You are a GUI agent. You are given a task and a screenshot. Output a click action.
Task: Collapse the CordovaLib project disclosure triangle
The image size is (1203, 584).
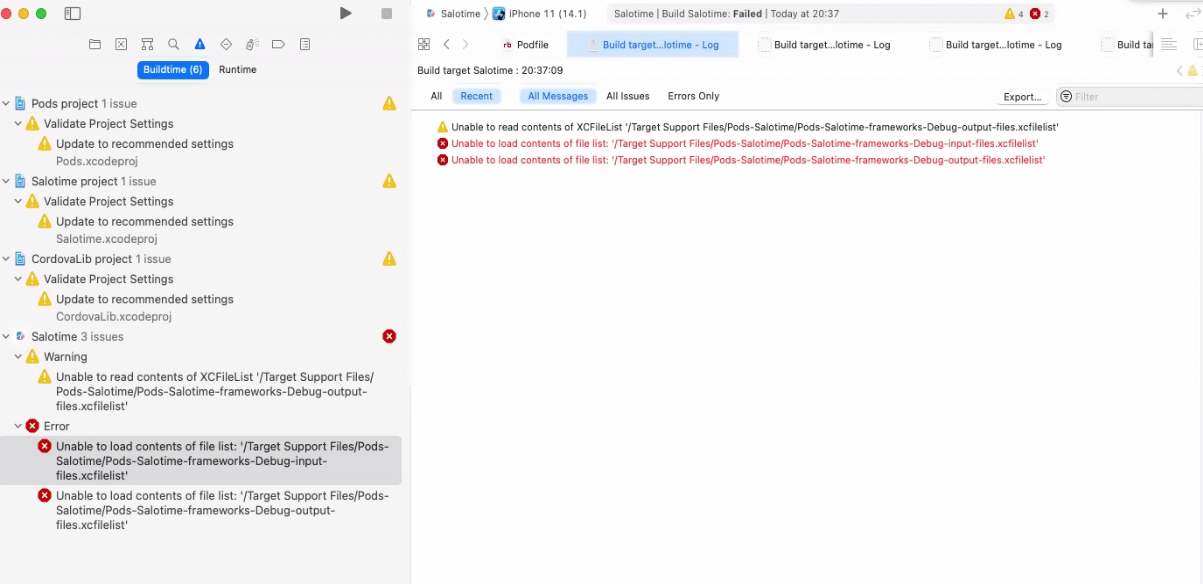pyautogui.click(x=6, y=259)
